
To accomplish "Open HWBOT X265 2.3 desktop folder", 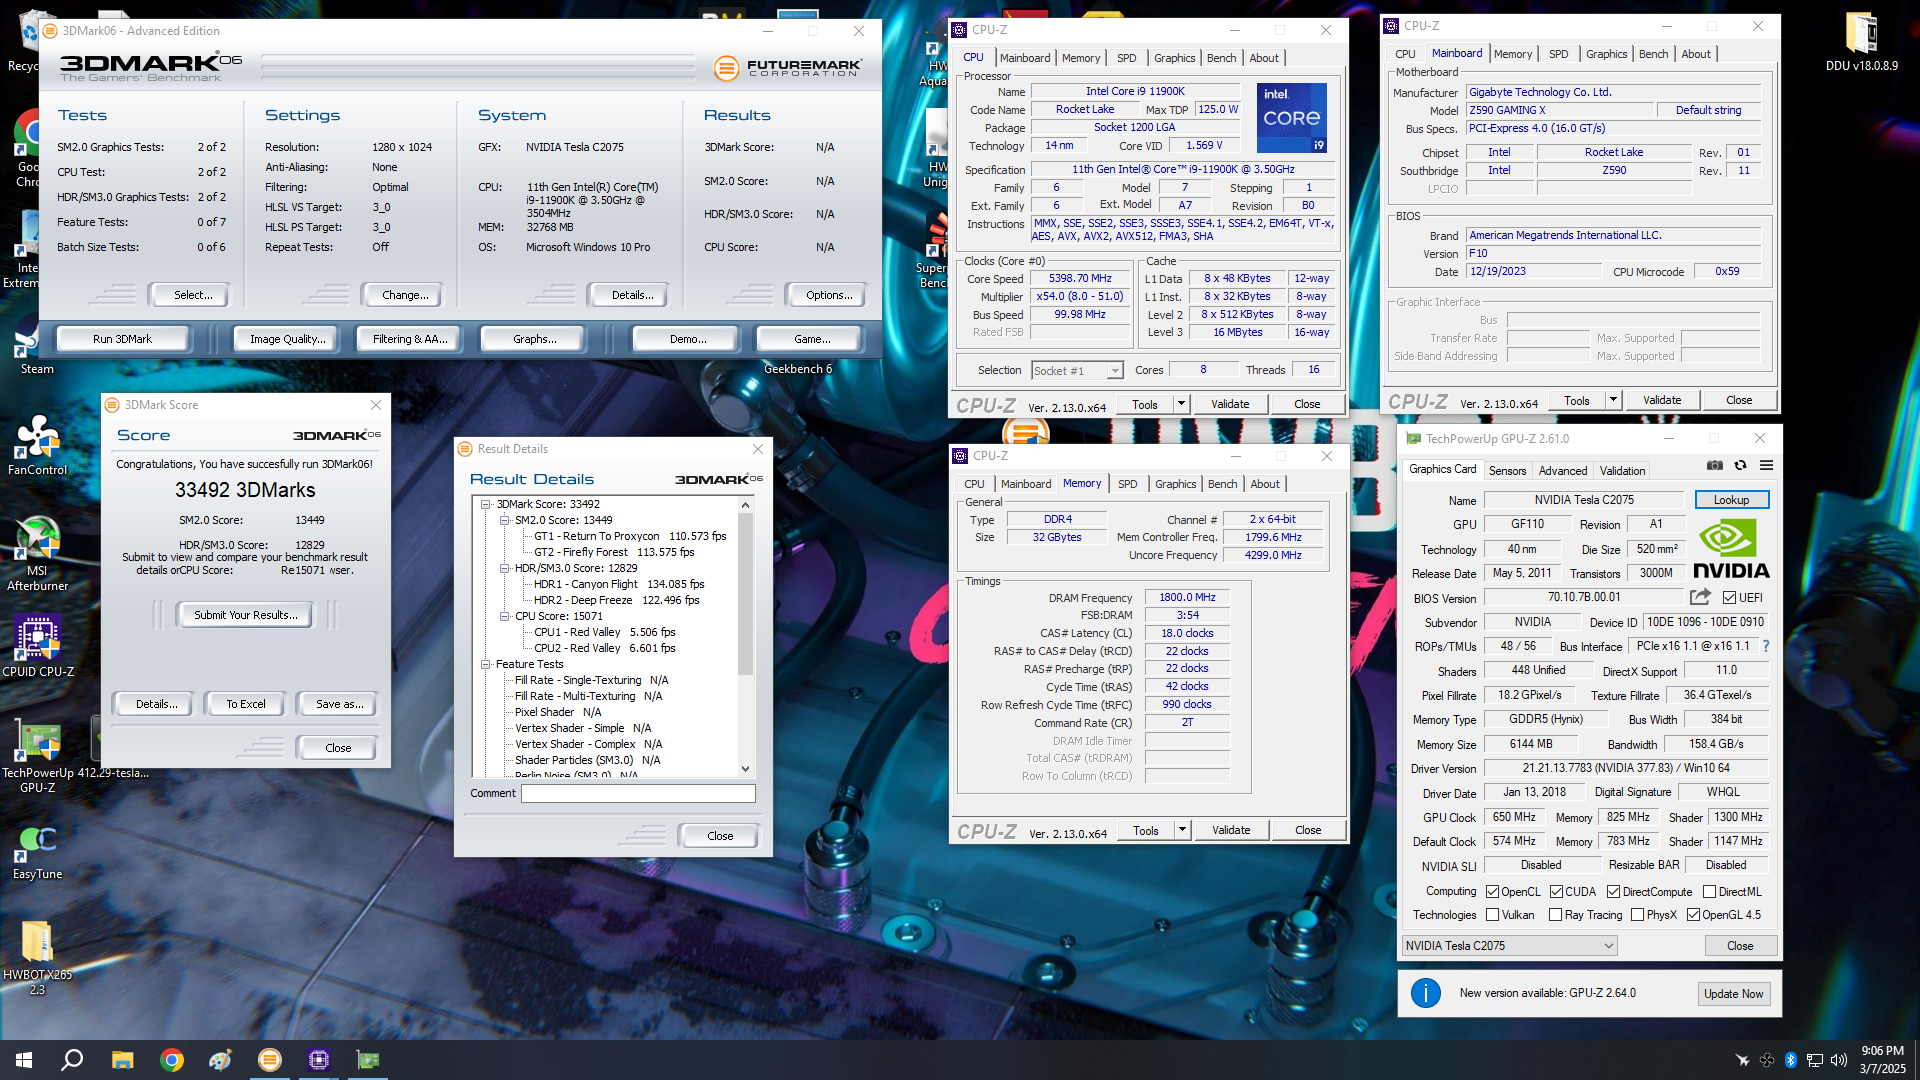I will 37,957.
